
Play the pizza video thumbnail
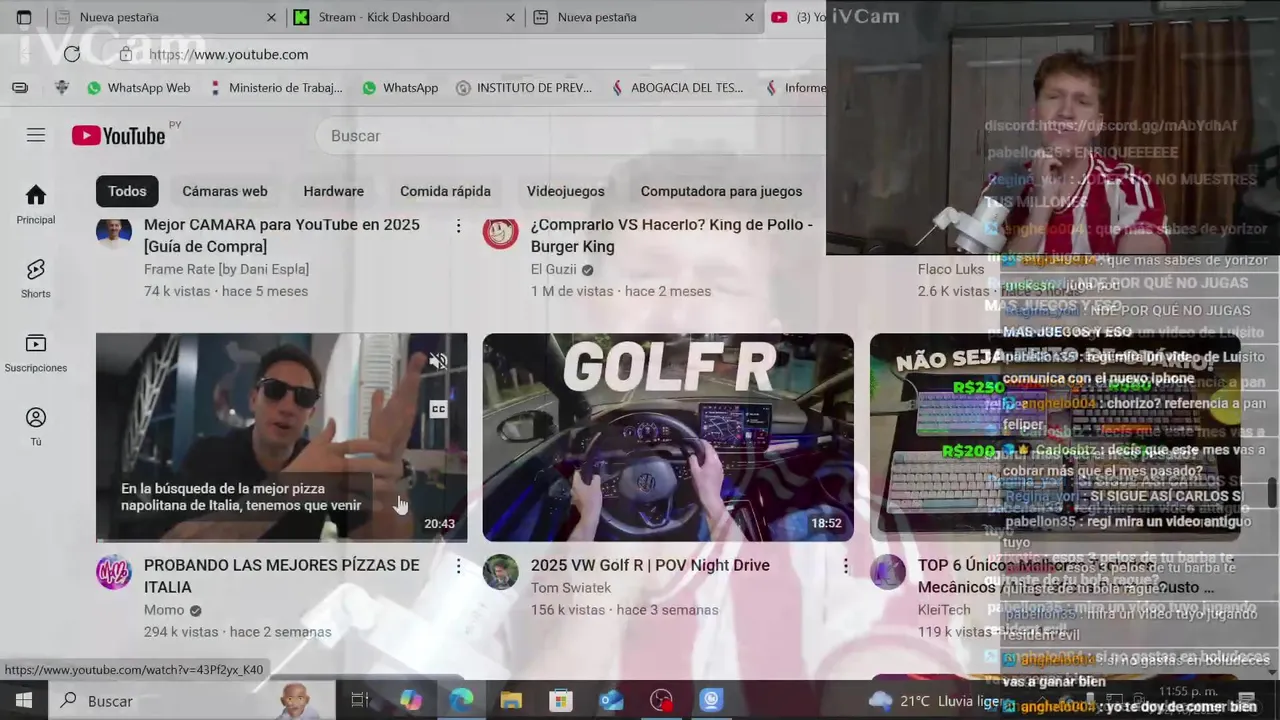(281, 437)
